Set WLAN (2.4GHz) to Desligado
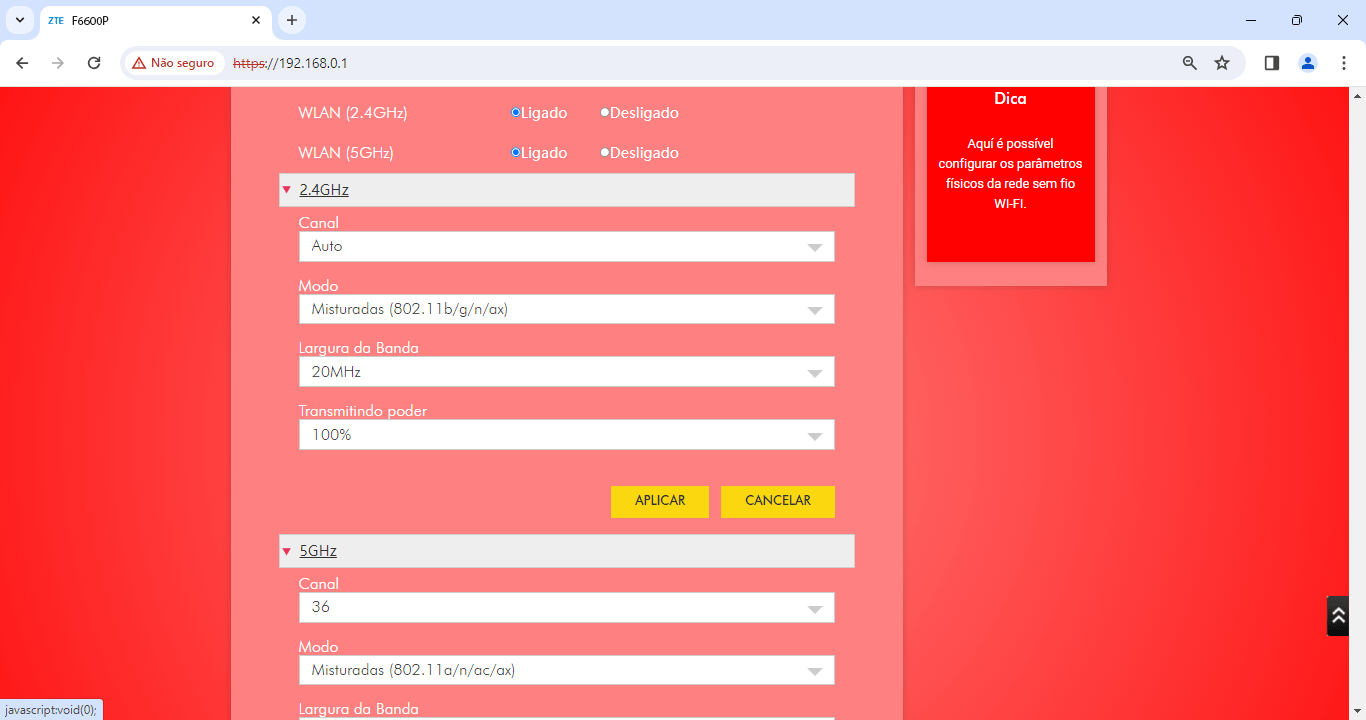This screenshot has width=1366, height=720. point(605,113)
